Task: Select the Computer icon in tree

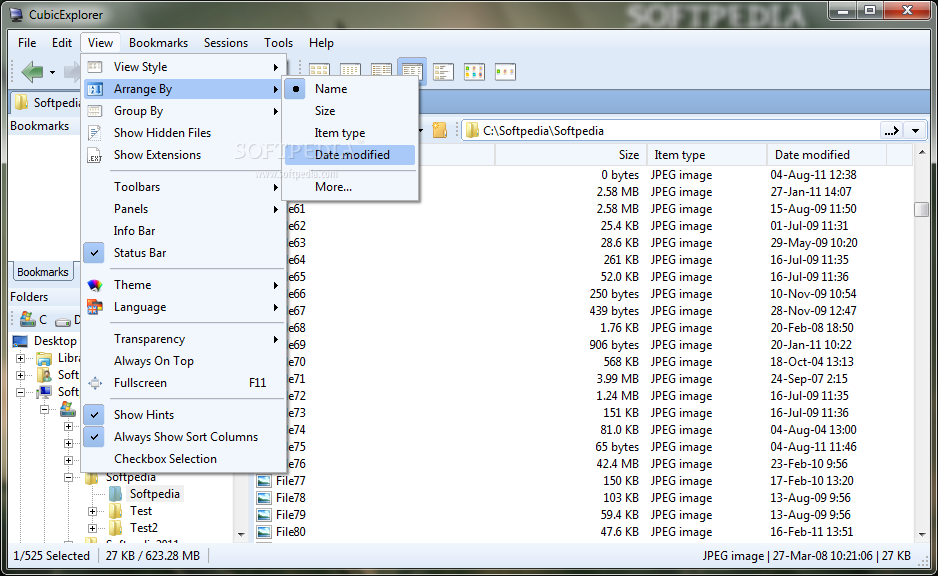Action: point(44,392)
